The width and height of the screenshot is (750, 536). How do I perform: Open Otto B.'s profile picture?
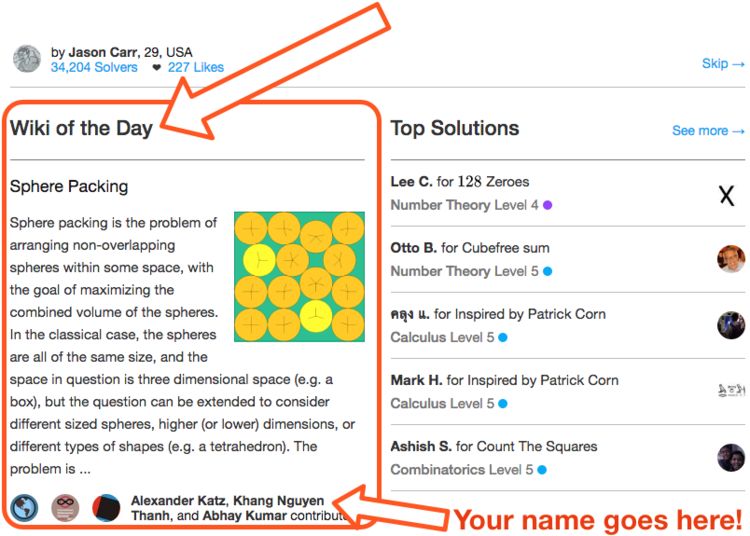[731, 259]
